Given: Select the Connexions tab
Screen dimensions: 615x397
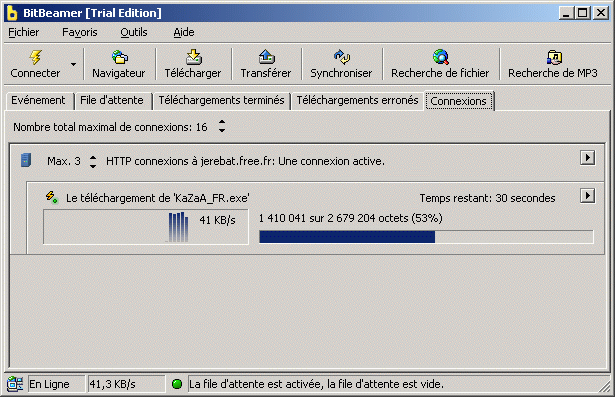Looking at the screenshot, I should (459, 101).
